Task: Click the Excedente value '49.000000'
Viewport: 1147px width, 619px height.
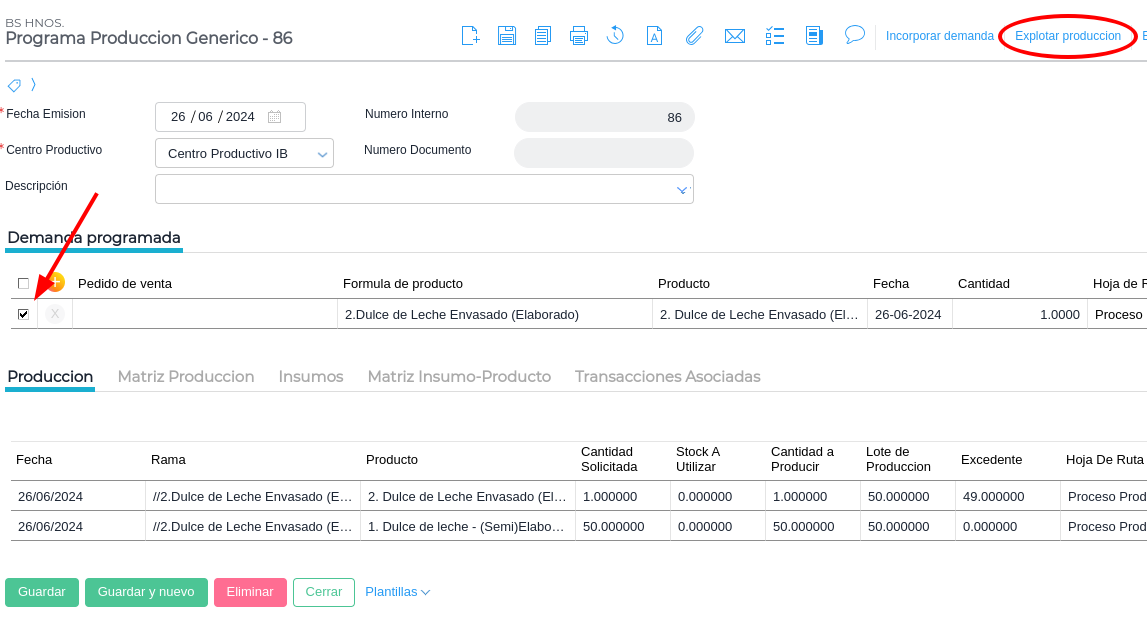Action: pos(1007,496)
